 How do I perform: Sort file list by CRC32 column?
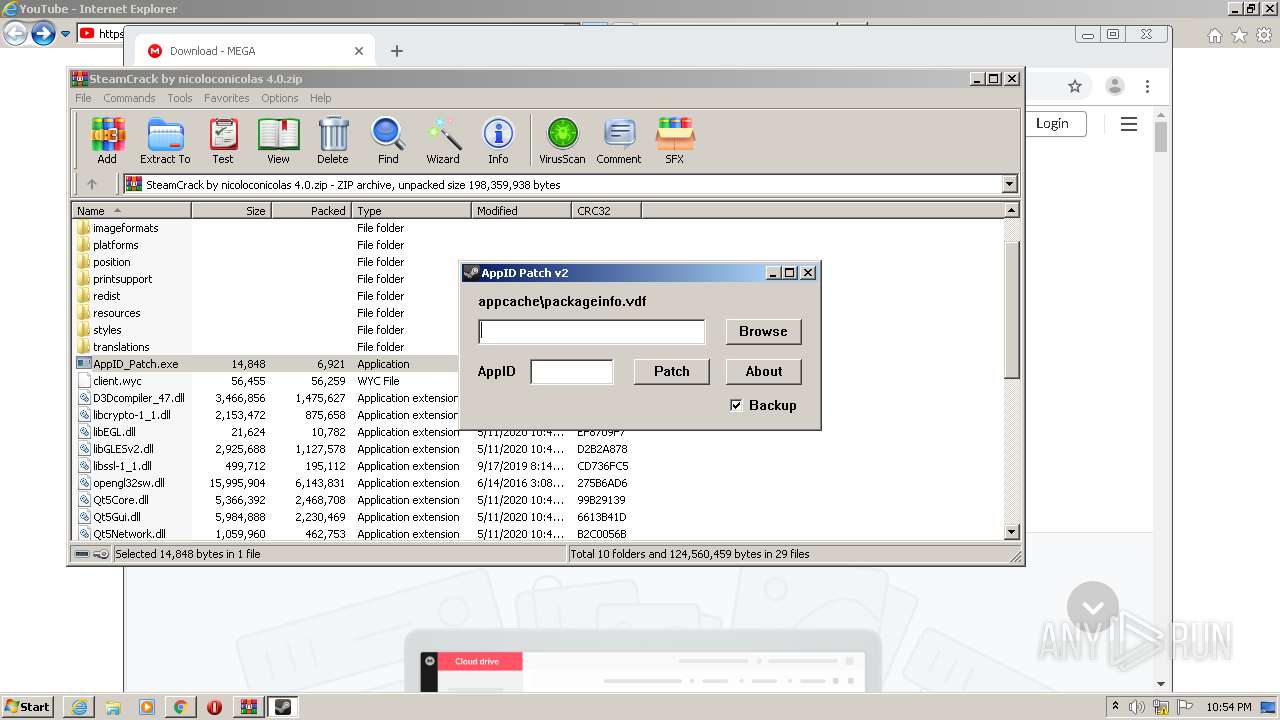coord(606,211)
